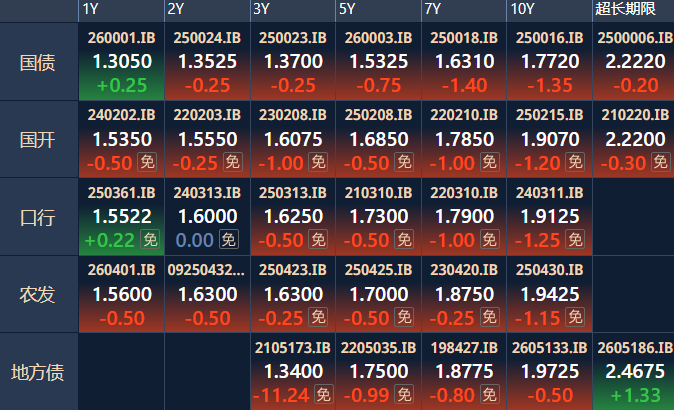Screen dimensions: 674x410
Task: Select the 10Y maturity column header
Action: point(521,9)
